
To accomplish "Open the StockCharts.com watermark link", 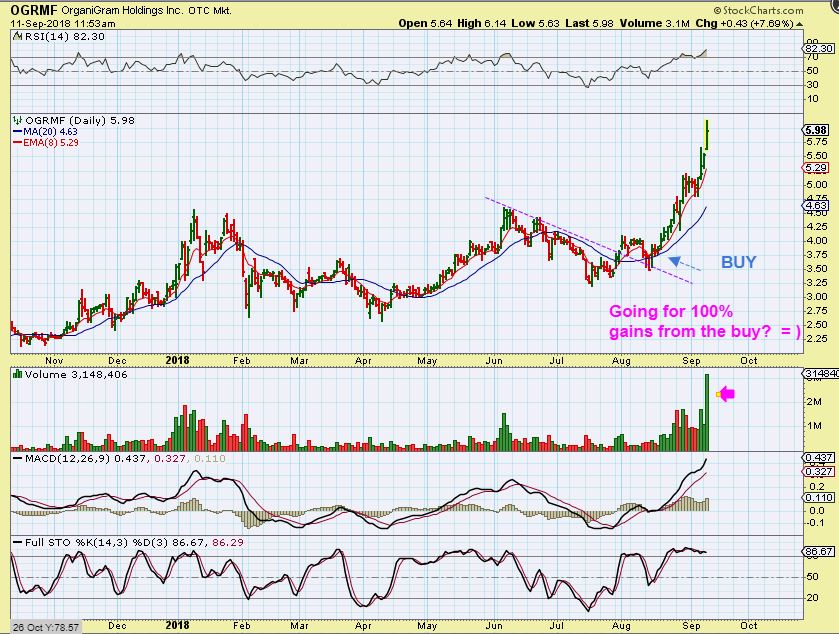I will [758, 10].
